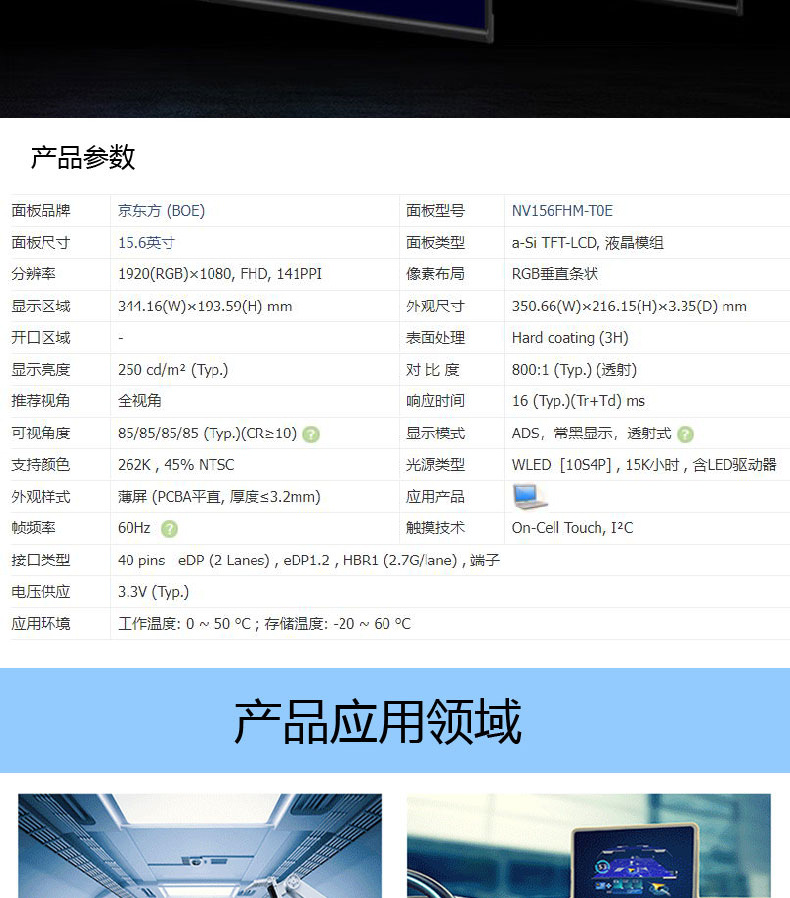Select the 1920(RGB)×1080, FHD, 141PPI value
Screen dimensions: 790x898
point(220,274)
